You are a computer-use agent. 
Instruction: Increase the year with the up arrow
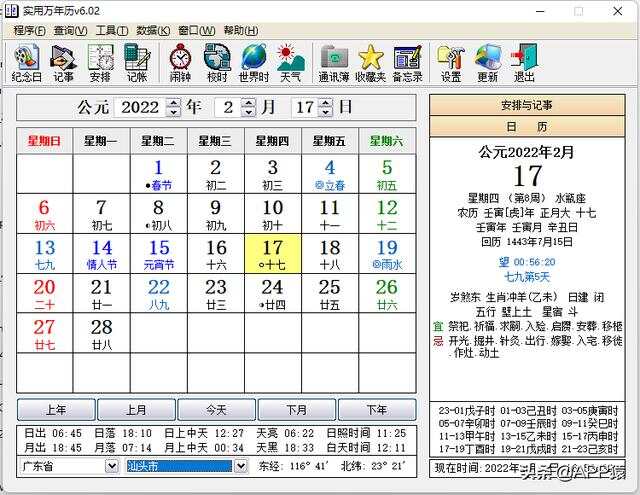[x=173, y=102]
